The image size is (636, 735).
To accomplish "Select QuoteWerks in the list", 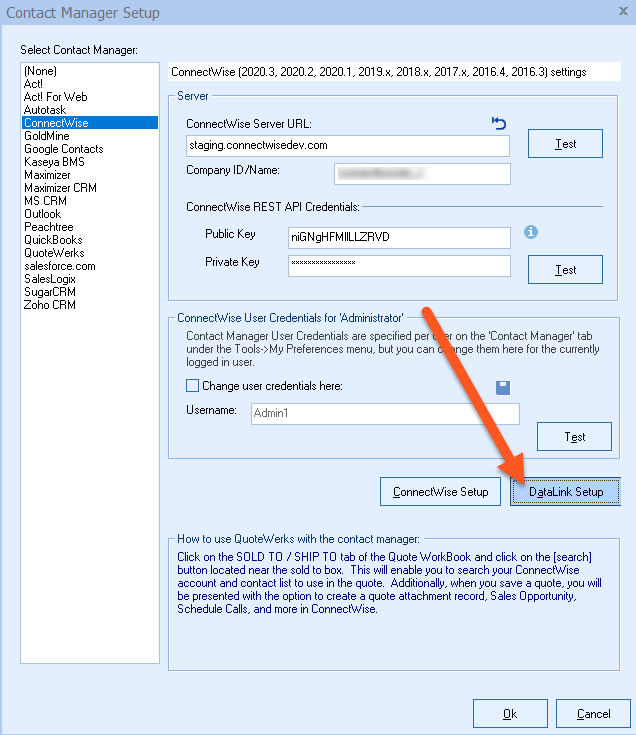I will [90, 253].
